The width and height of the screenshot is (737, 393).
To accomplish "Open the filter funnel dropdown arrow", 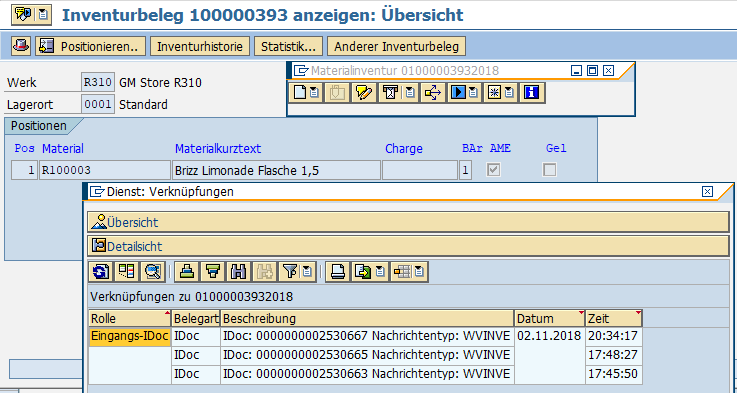I will (x=307, y=272).
